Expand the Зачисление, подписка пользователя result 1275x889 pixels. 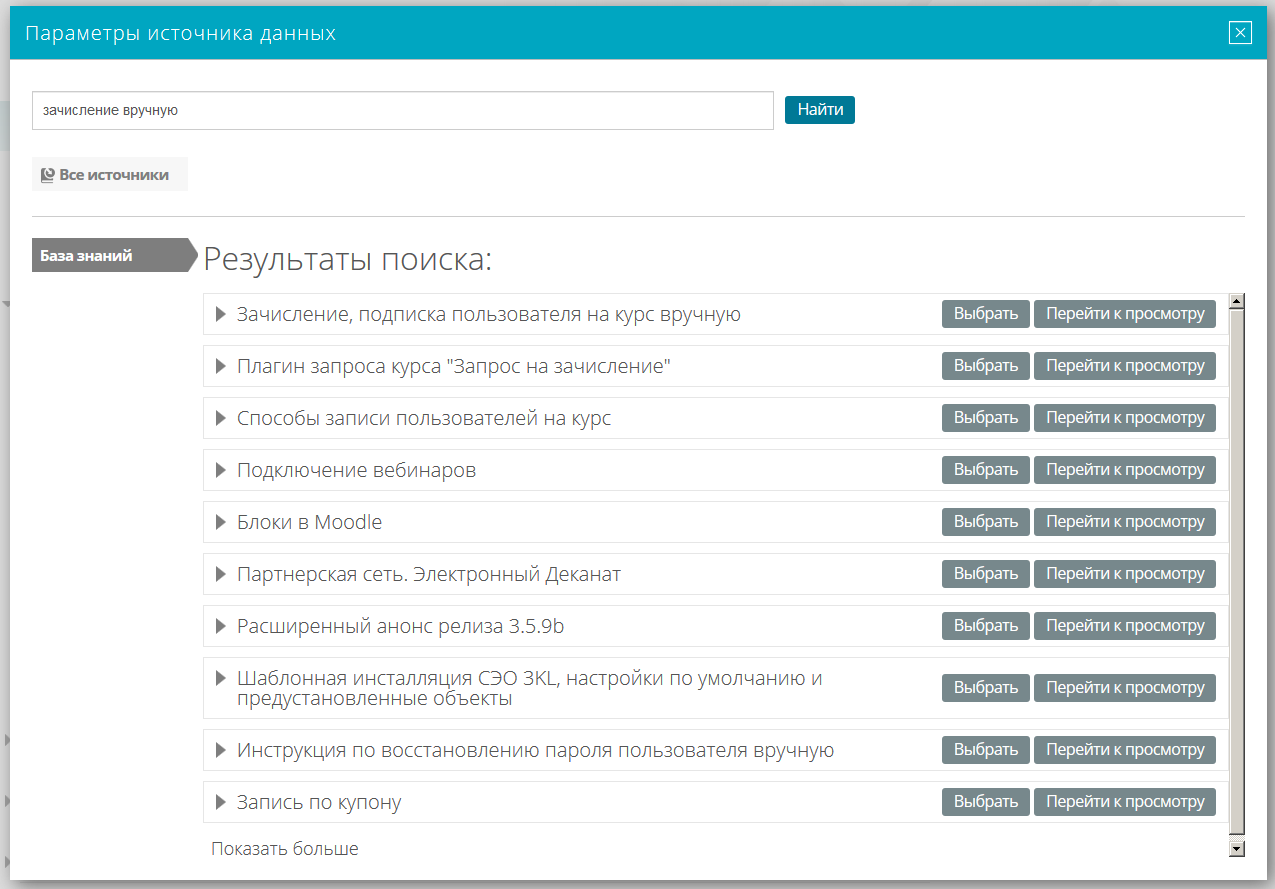pyautogui.click(x=221, y=314)
